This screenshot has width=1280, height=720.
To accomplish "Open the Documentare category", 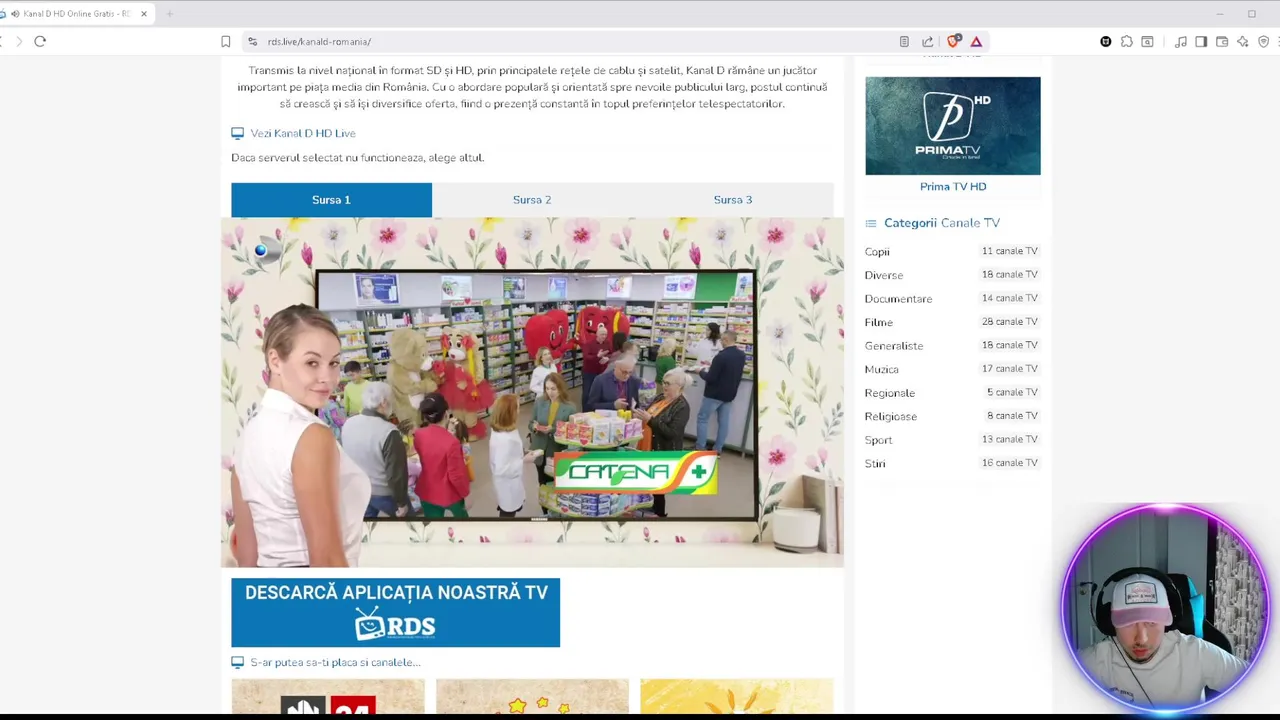I will pos(898,299).
